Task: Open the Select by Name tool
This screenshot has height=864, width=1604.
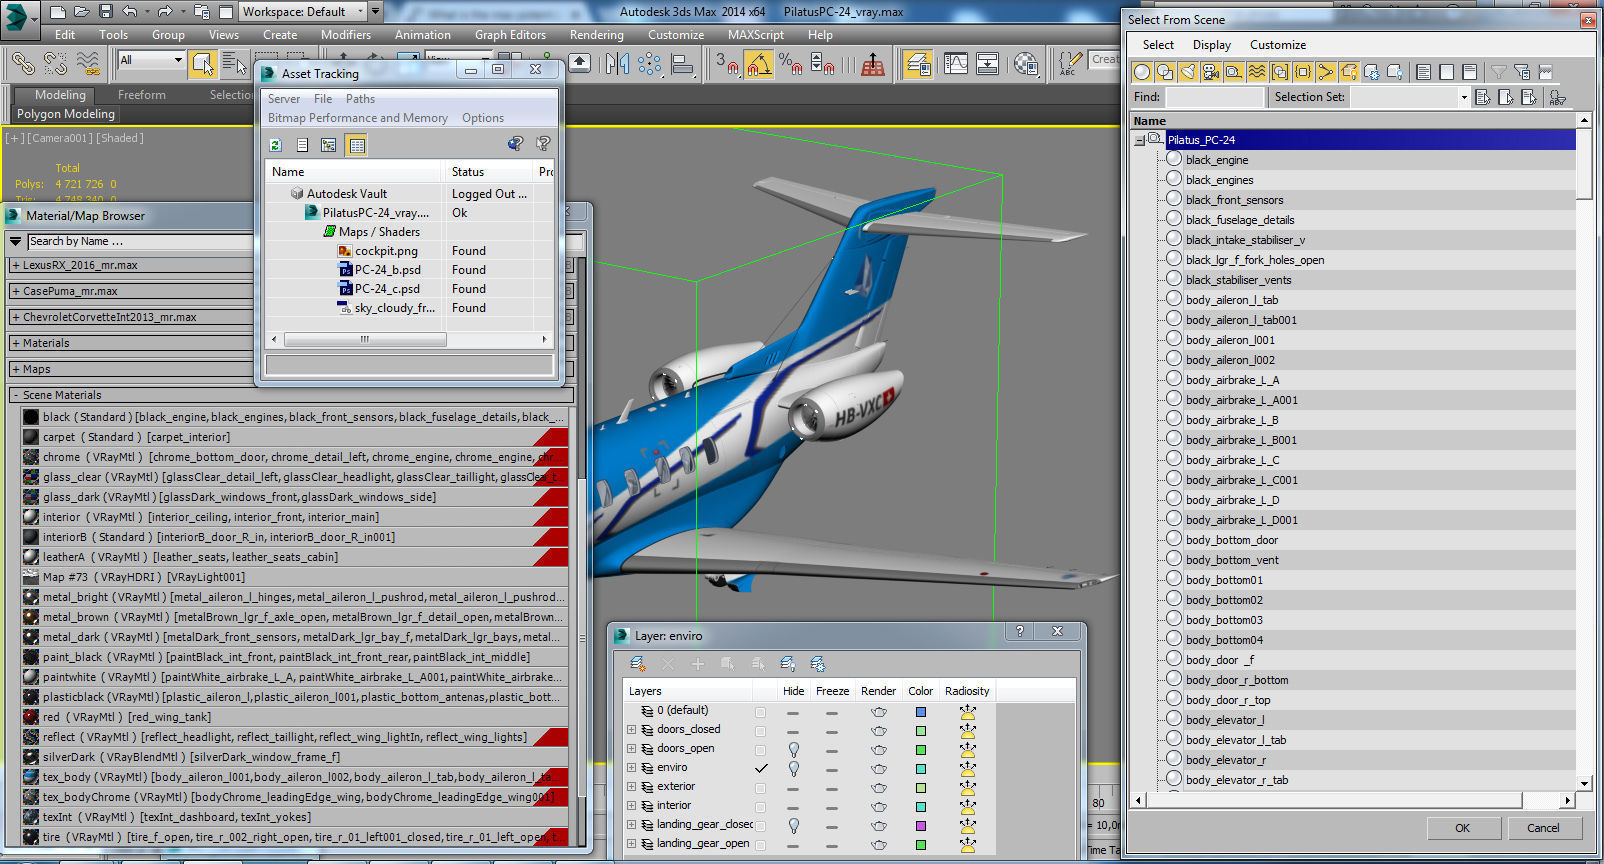Action: 234,64
